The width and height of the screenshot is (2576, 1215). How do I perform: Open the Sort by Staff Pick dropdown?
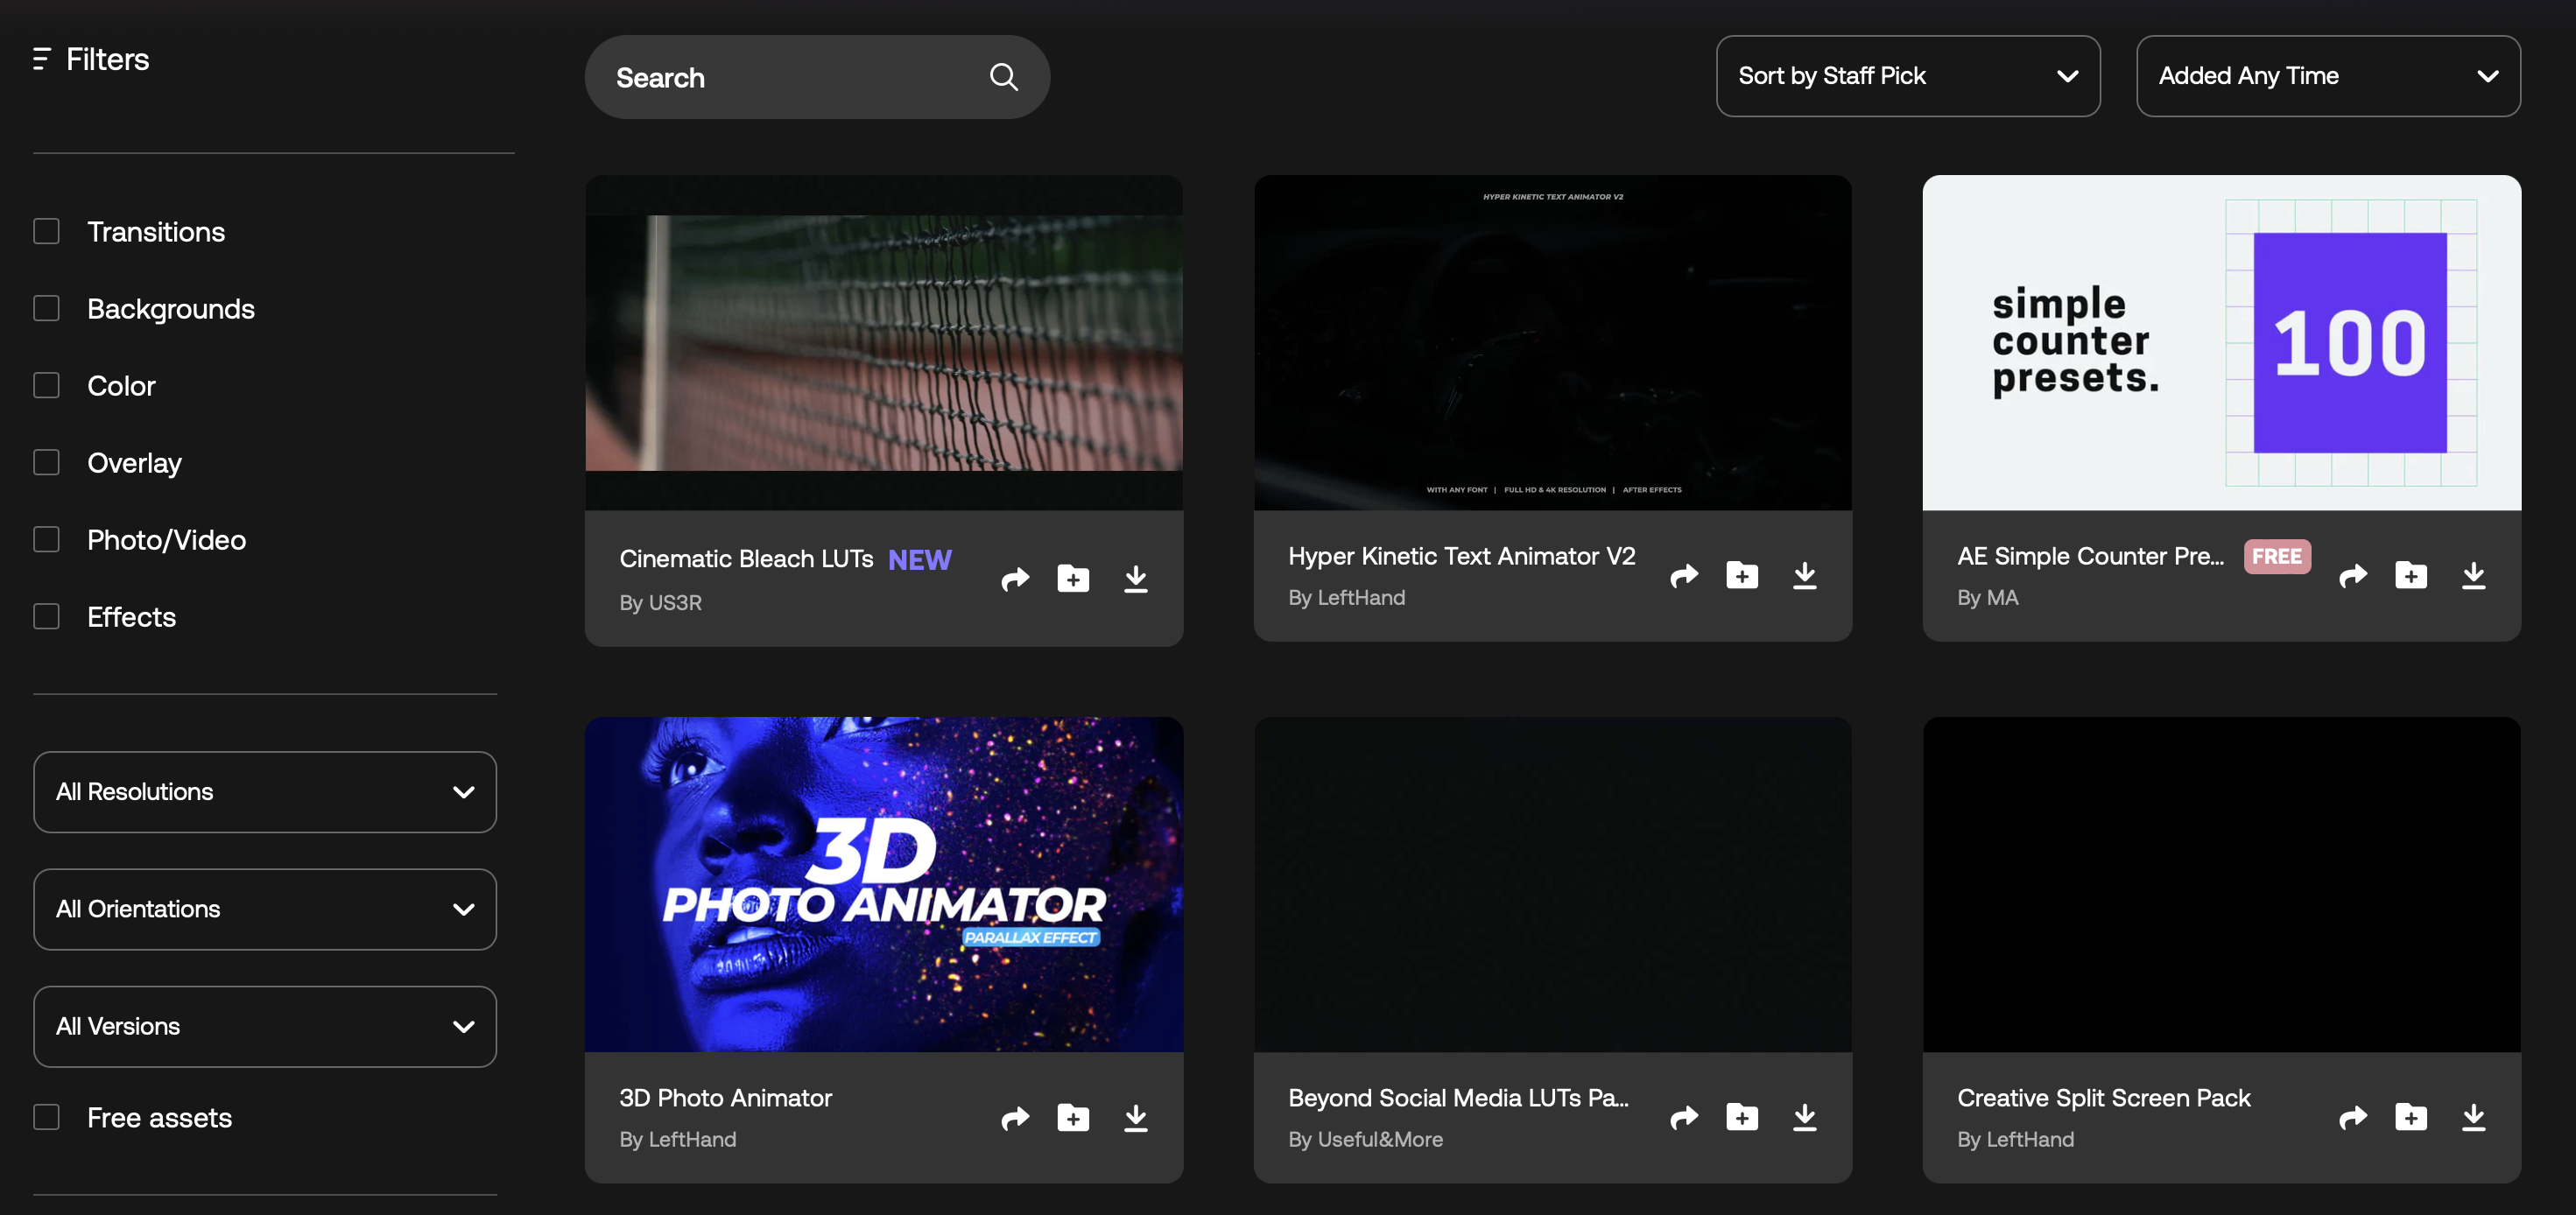pos(1907,76)
